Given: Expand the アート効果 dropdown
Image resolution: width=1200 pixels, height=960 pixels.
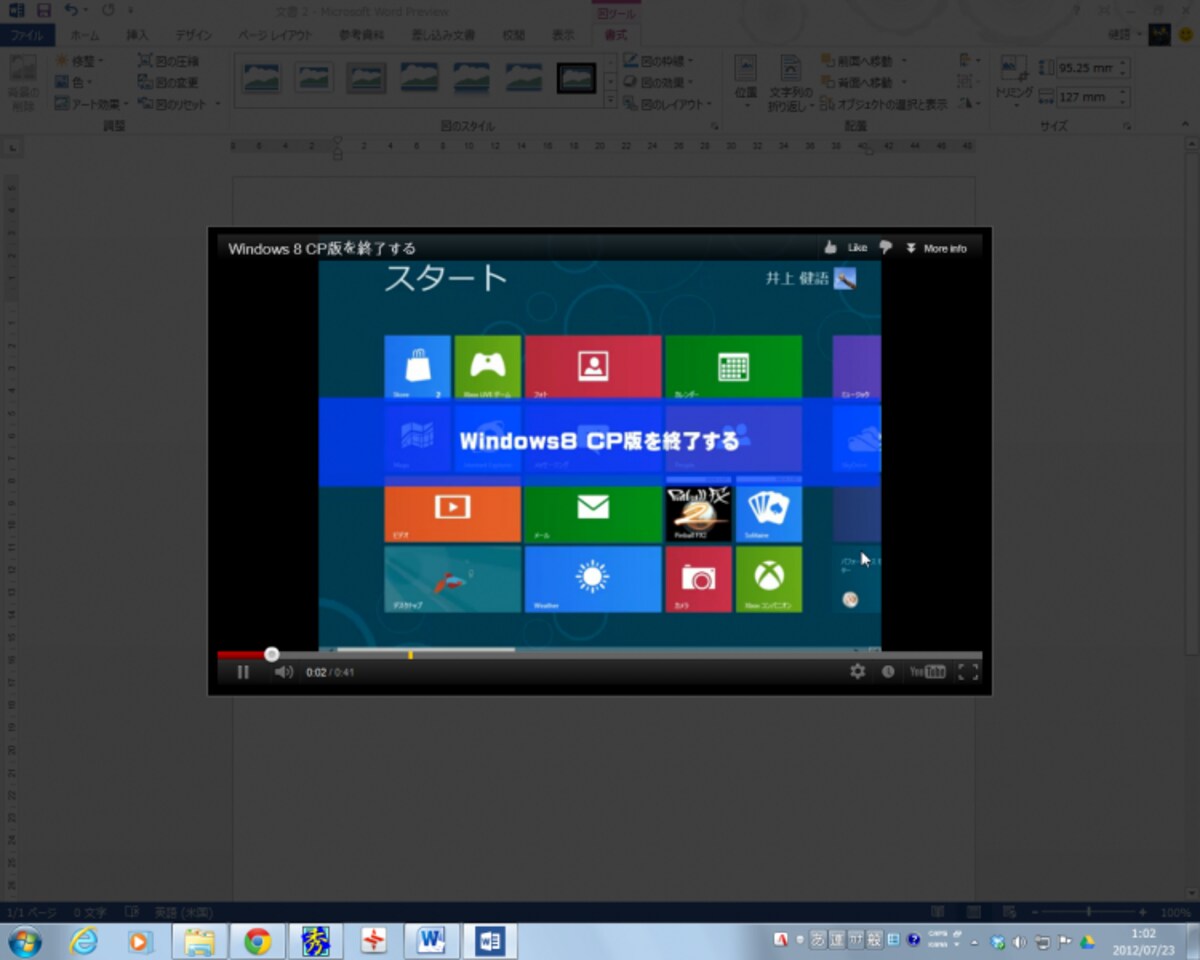Looking at the screenshot, I should [x=92, y=104].
